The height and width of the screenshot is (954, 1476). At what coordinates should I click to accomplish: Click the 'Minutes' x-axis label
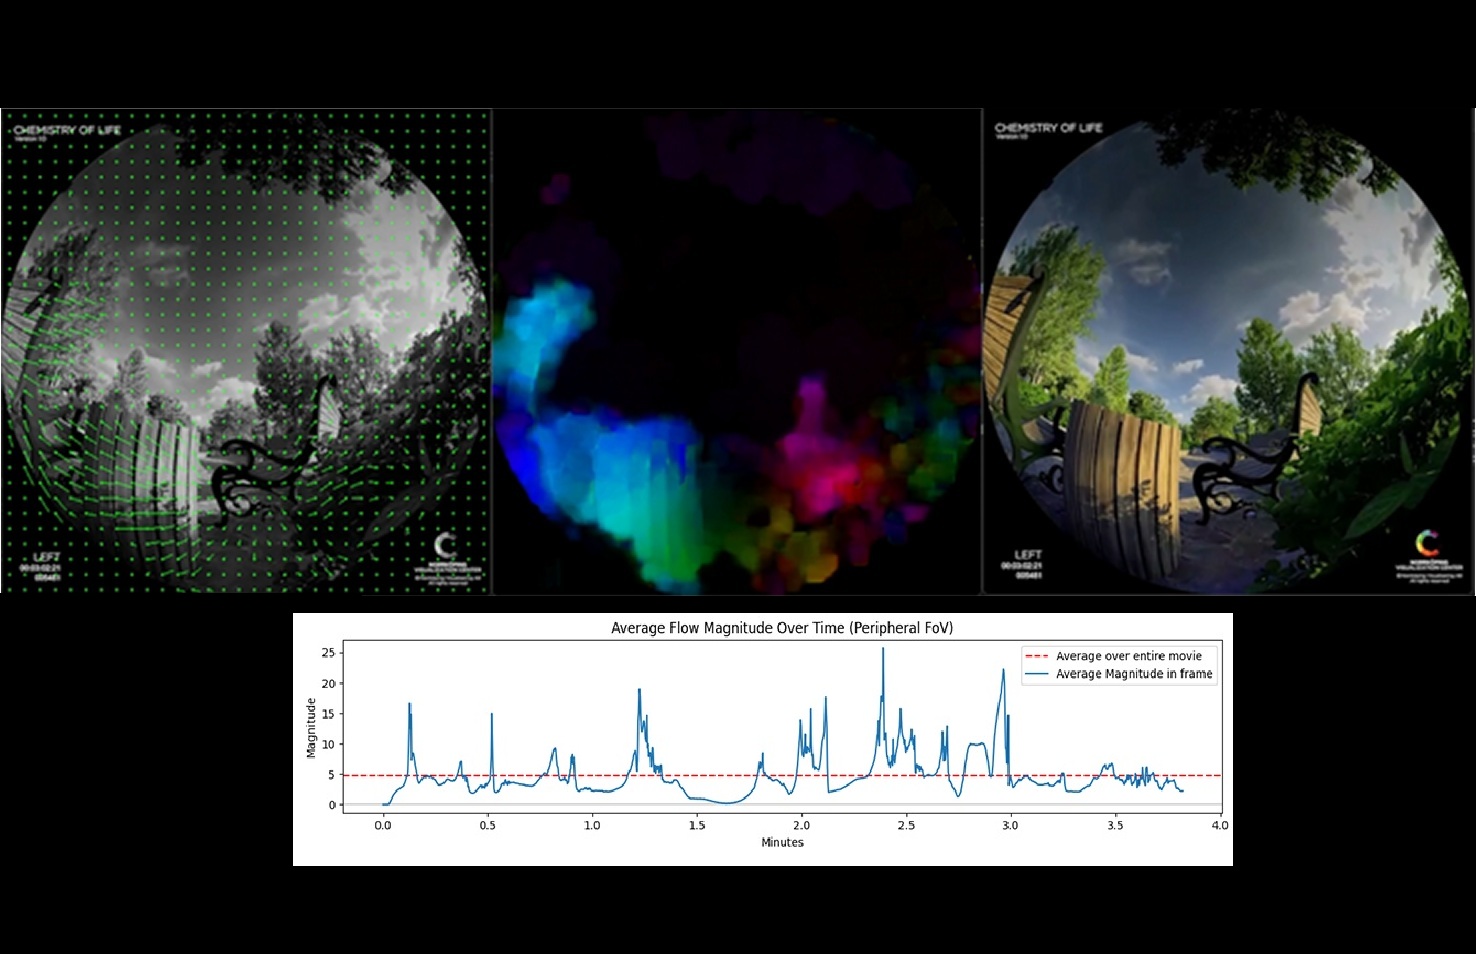click(782, 842)
